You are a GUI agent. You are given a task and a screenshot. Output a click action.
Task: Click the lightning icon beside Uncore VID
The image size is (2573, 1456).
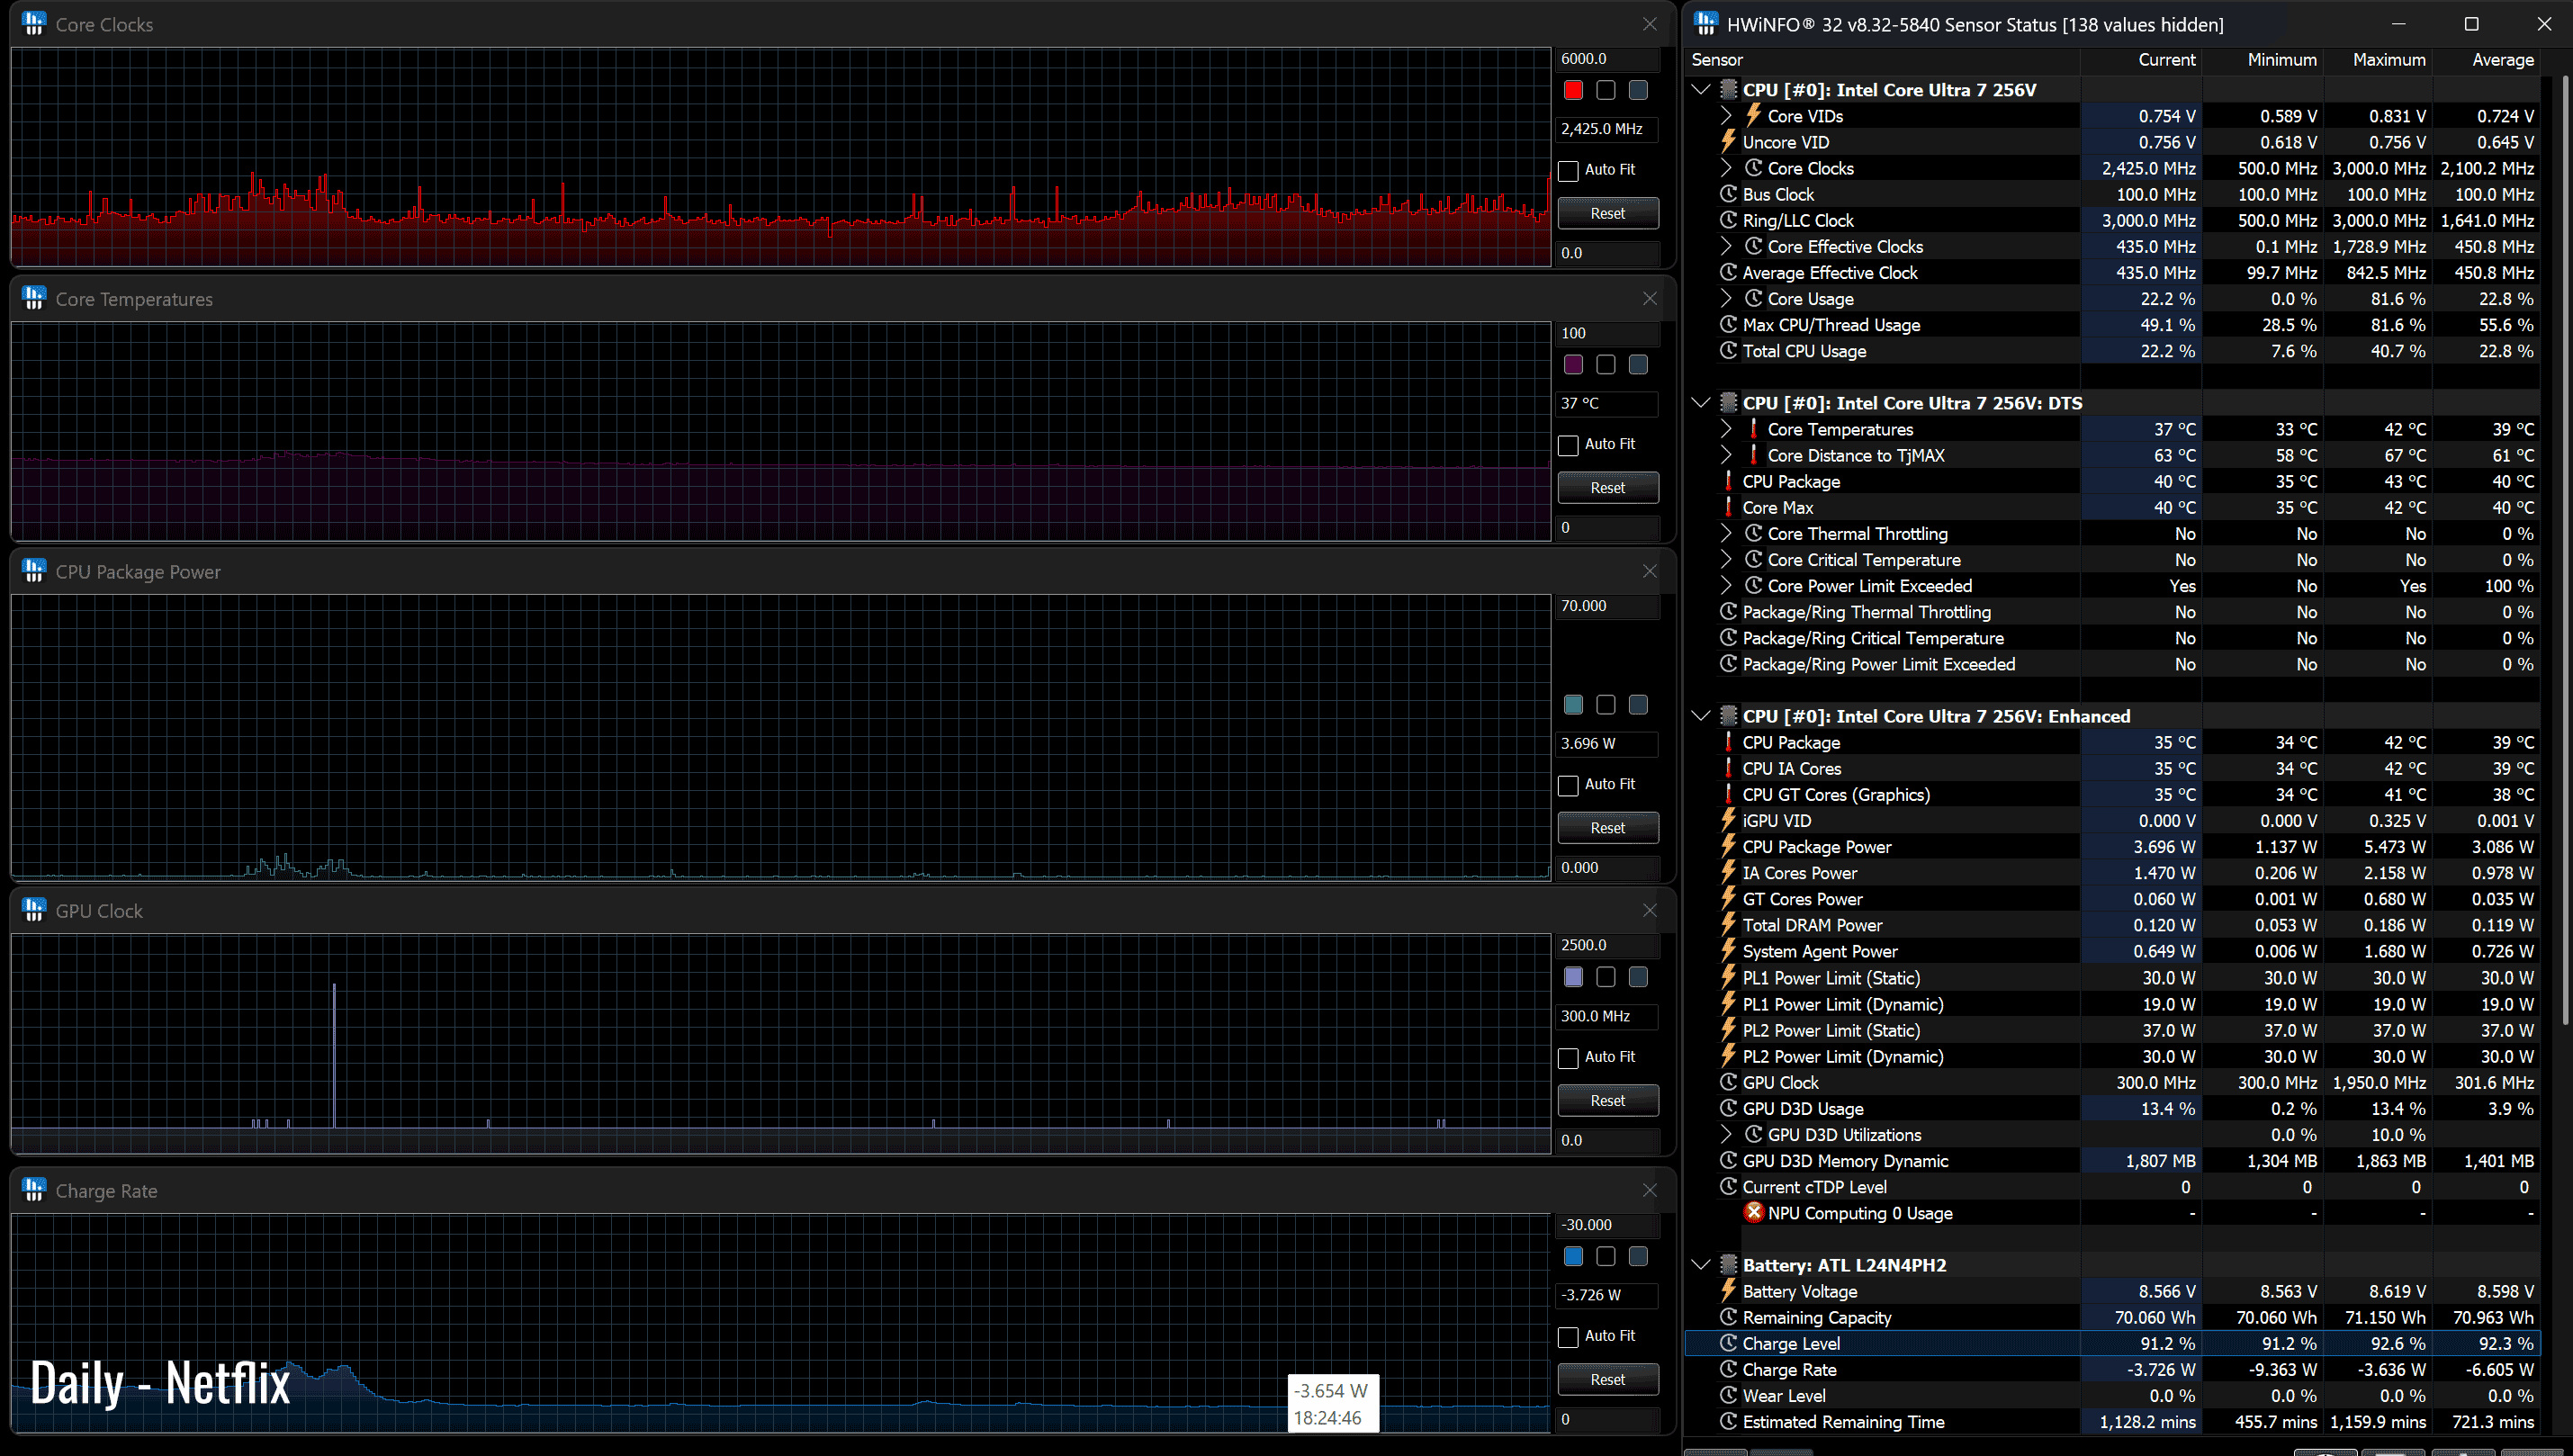point(1728,142)
